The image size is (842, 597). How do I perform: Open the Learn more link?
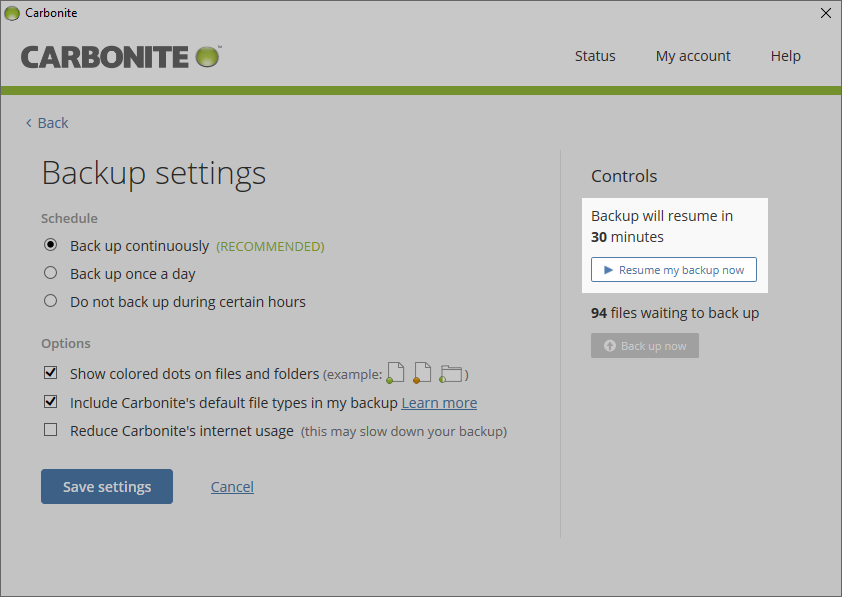(439, 403)
